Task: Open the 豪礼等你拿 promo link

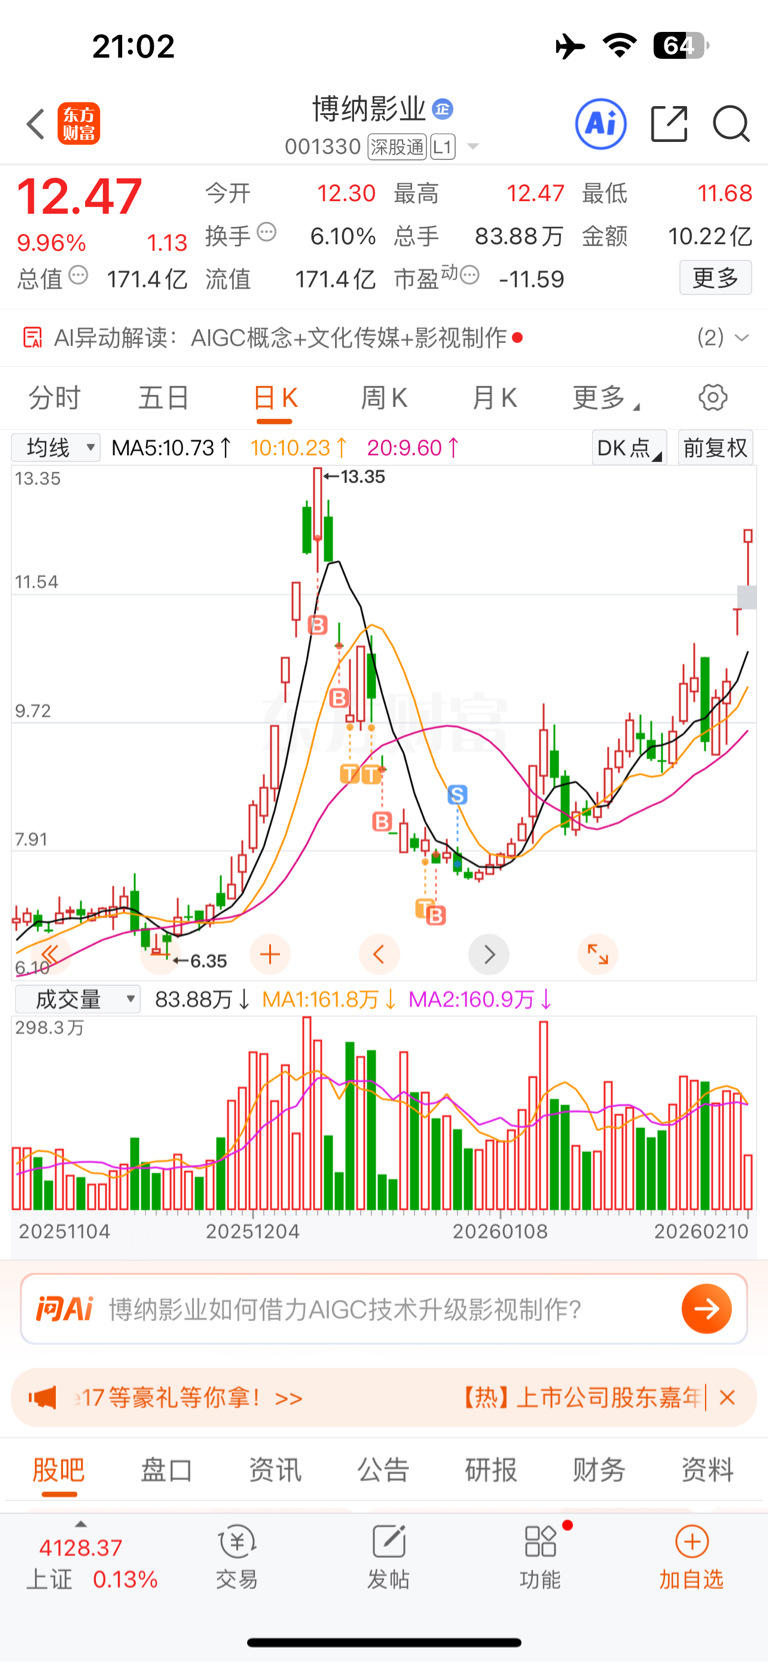Action: coord(188,1397)
